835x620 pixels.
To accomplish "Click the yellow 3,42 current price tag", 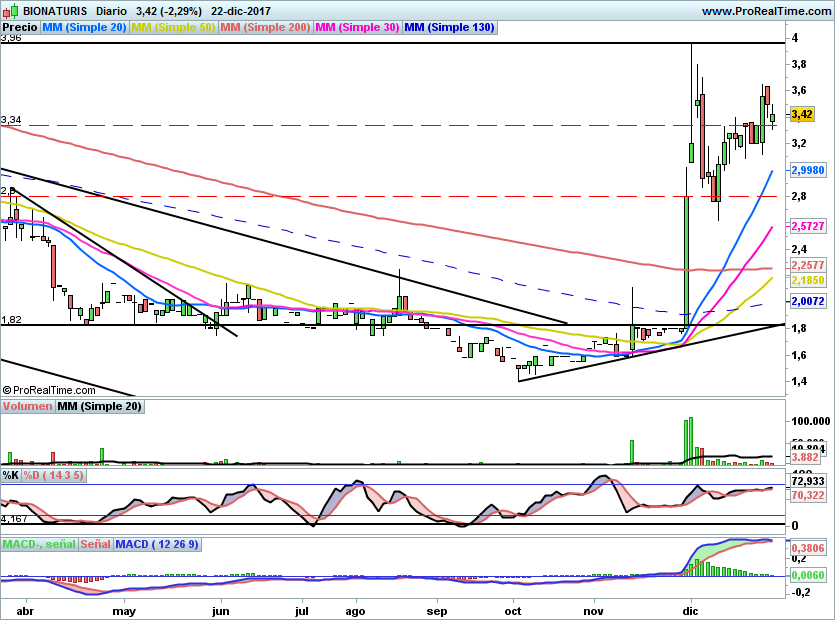I will pyautogui.click(x=801, y=115).
